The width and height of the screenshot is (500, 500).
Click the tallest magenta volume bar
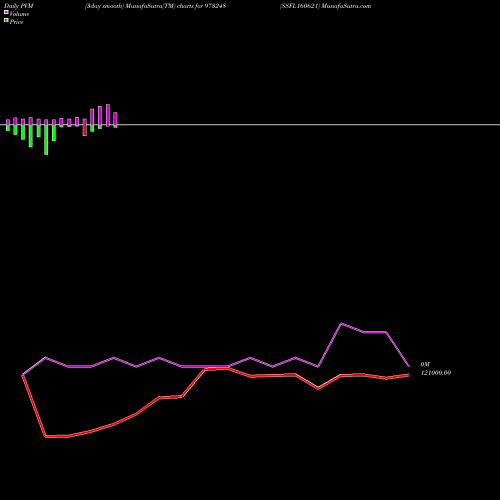pyautogui.click(x=108, y=115)
